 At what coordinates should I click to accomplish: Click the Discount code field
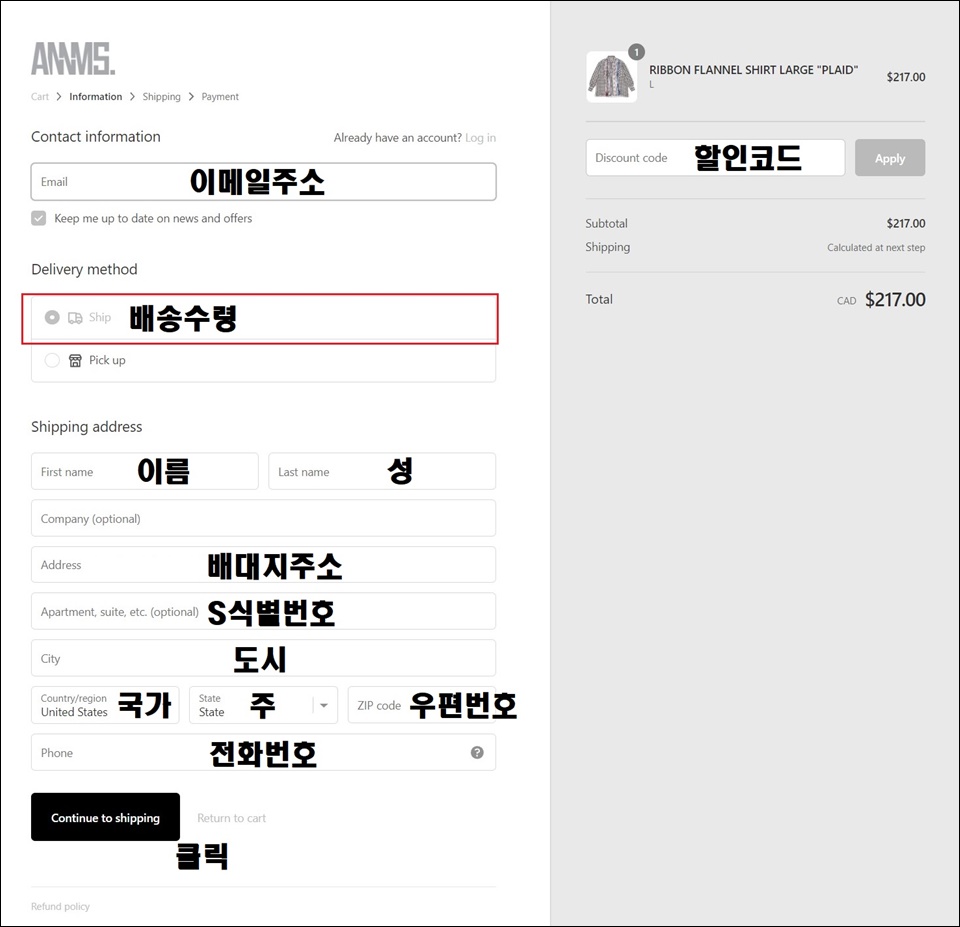[715, 158]
